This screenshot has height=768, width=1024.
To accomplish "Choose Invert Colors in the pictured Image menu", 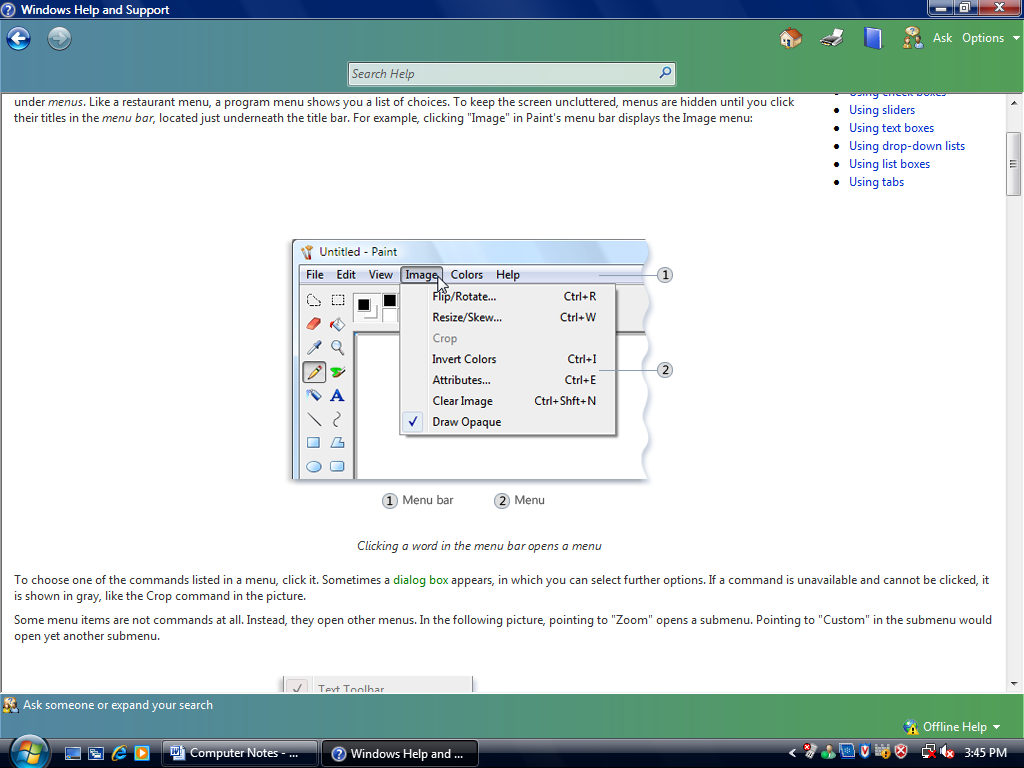I will point(508,359).
